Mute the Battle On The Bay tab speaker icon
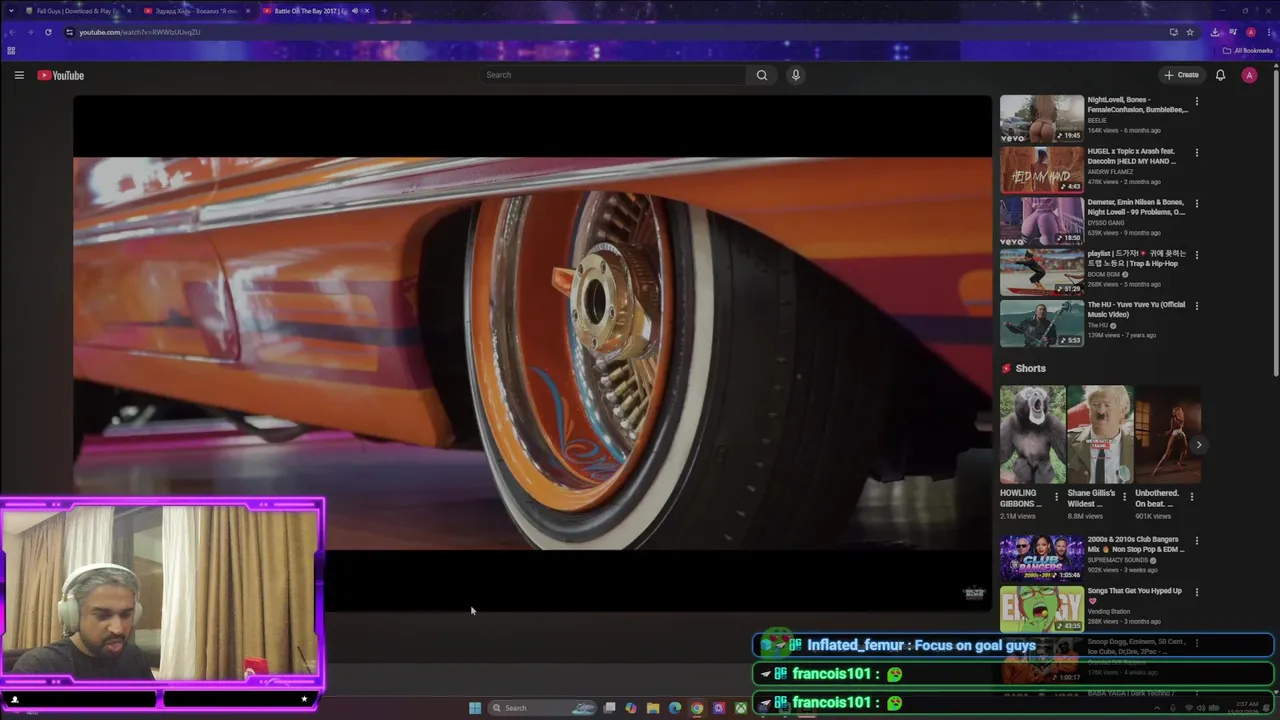The width and height of the screenshot is (1280, 720). [x=354, y=11]
